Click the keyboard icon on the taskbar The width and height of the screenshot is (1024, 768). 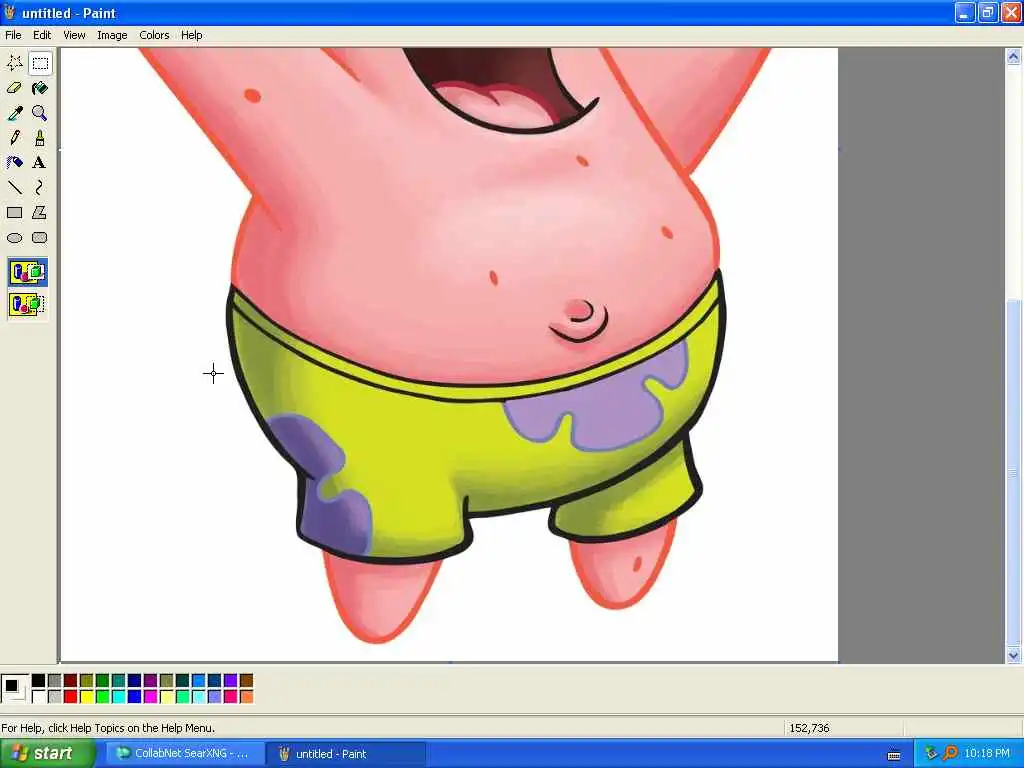[x=894, y=756]
